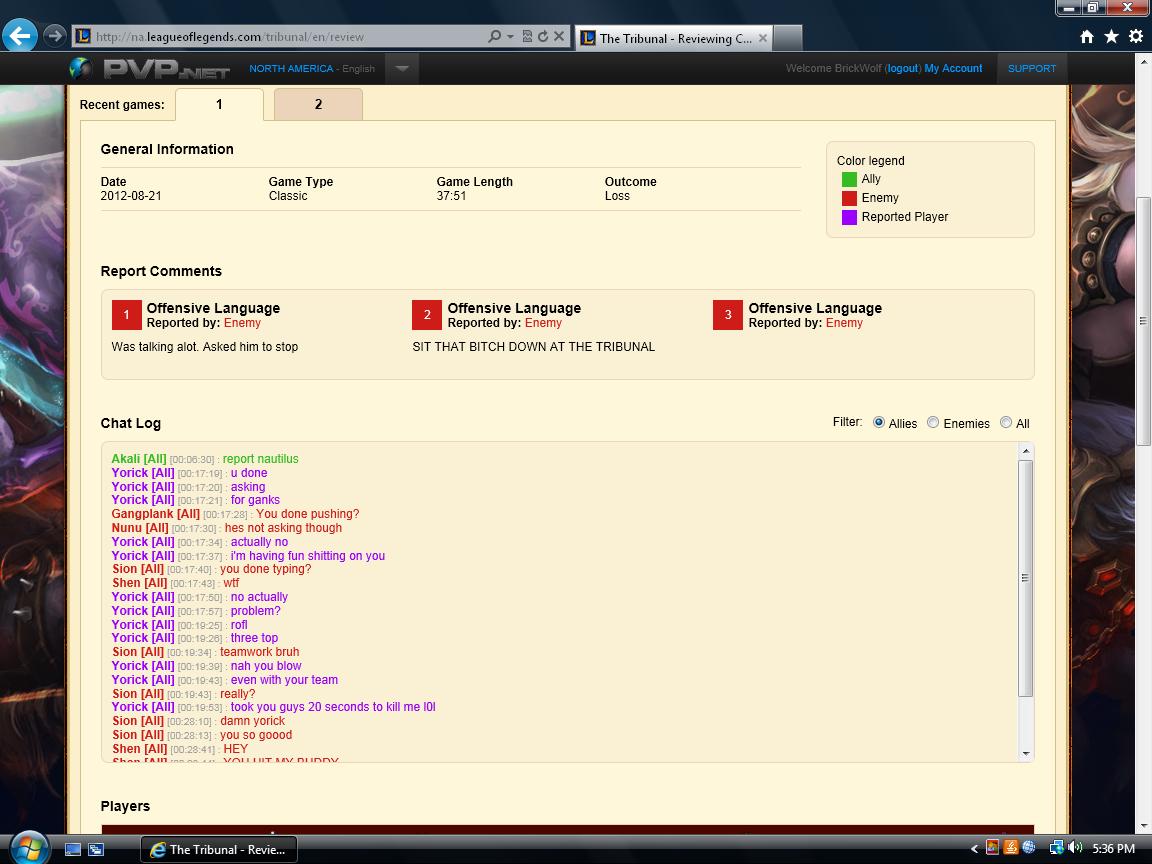Open the browser Home icon

point(1087,36)
